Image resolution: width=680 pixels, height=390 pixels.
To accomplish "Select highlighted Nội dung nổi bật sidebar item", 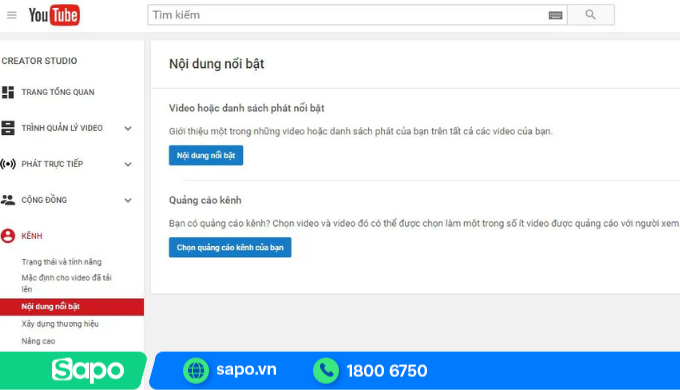I will pos(72,307).
